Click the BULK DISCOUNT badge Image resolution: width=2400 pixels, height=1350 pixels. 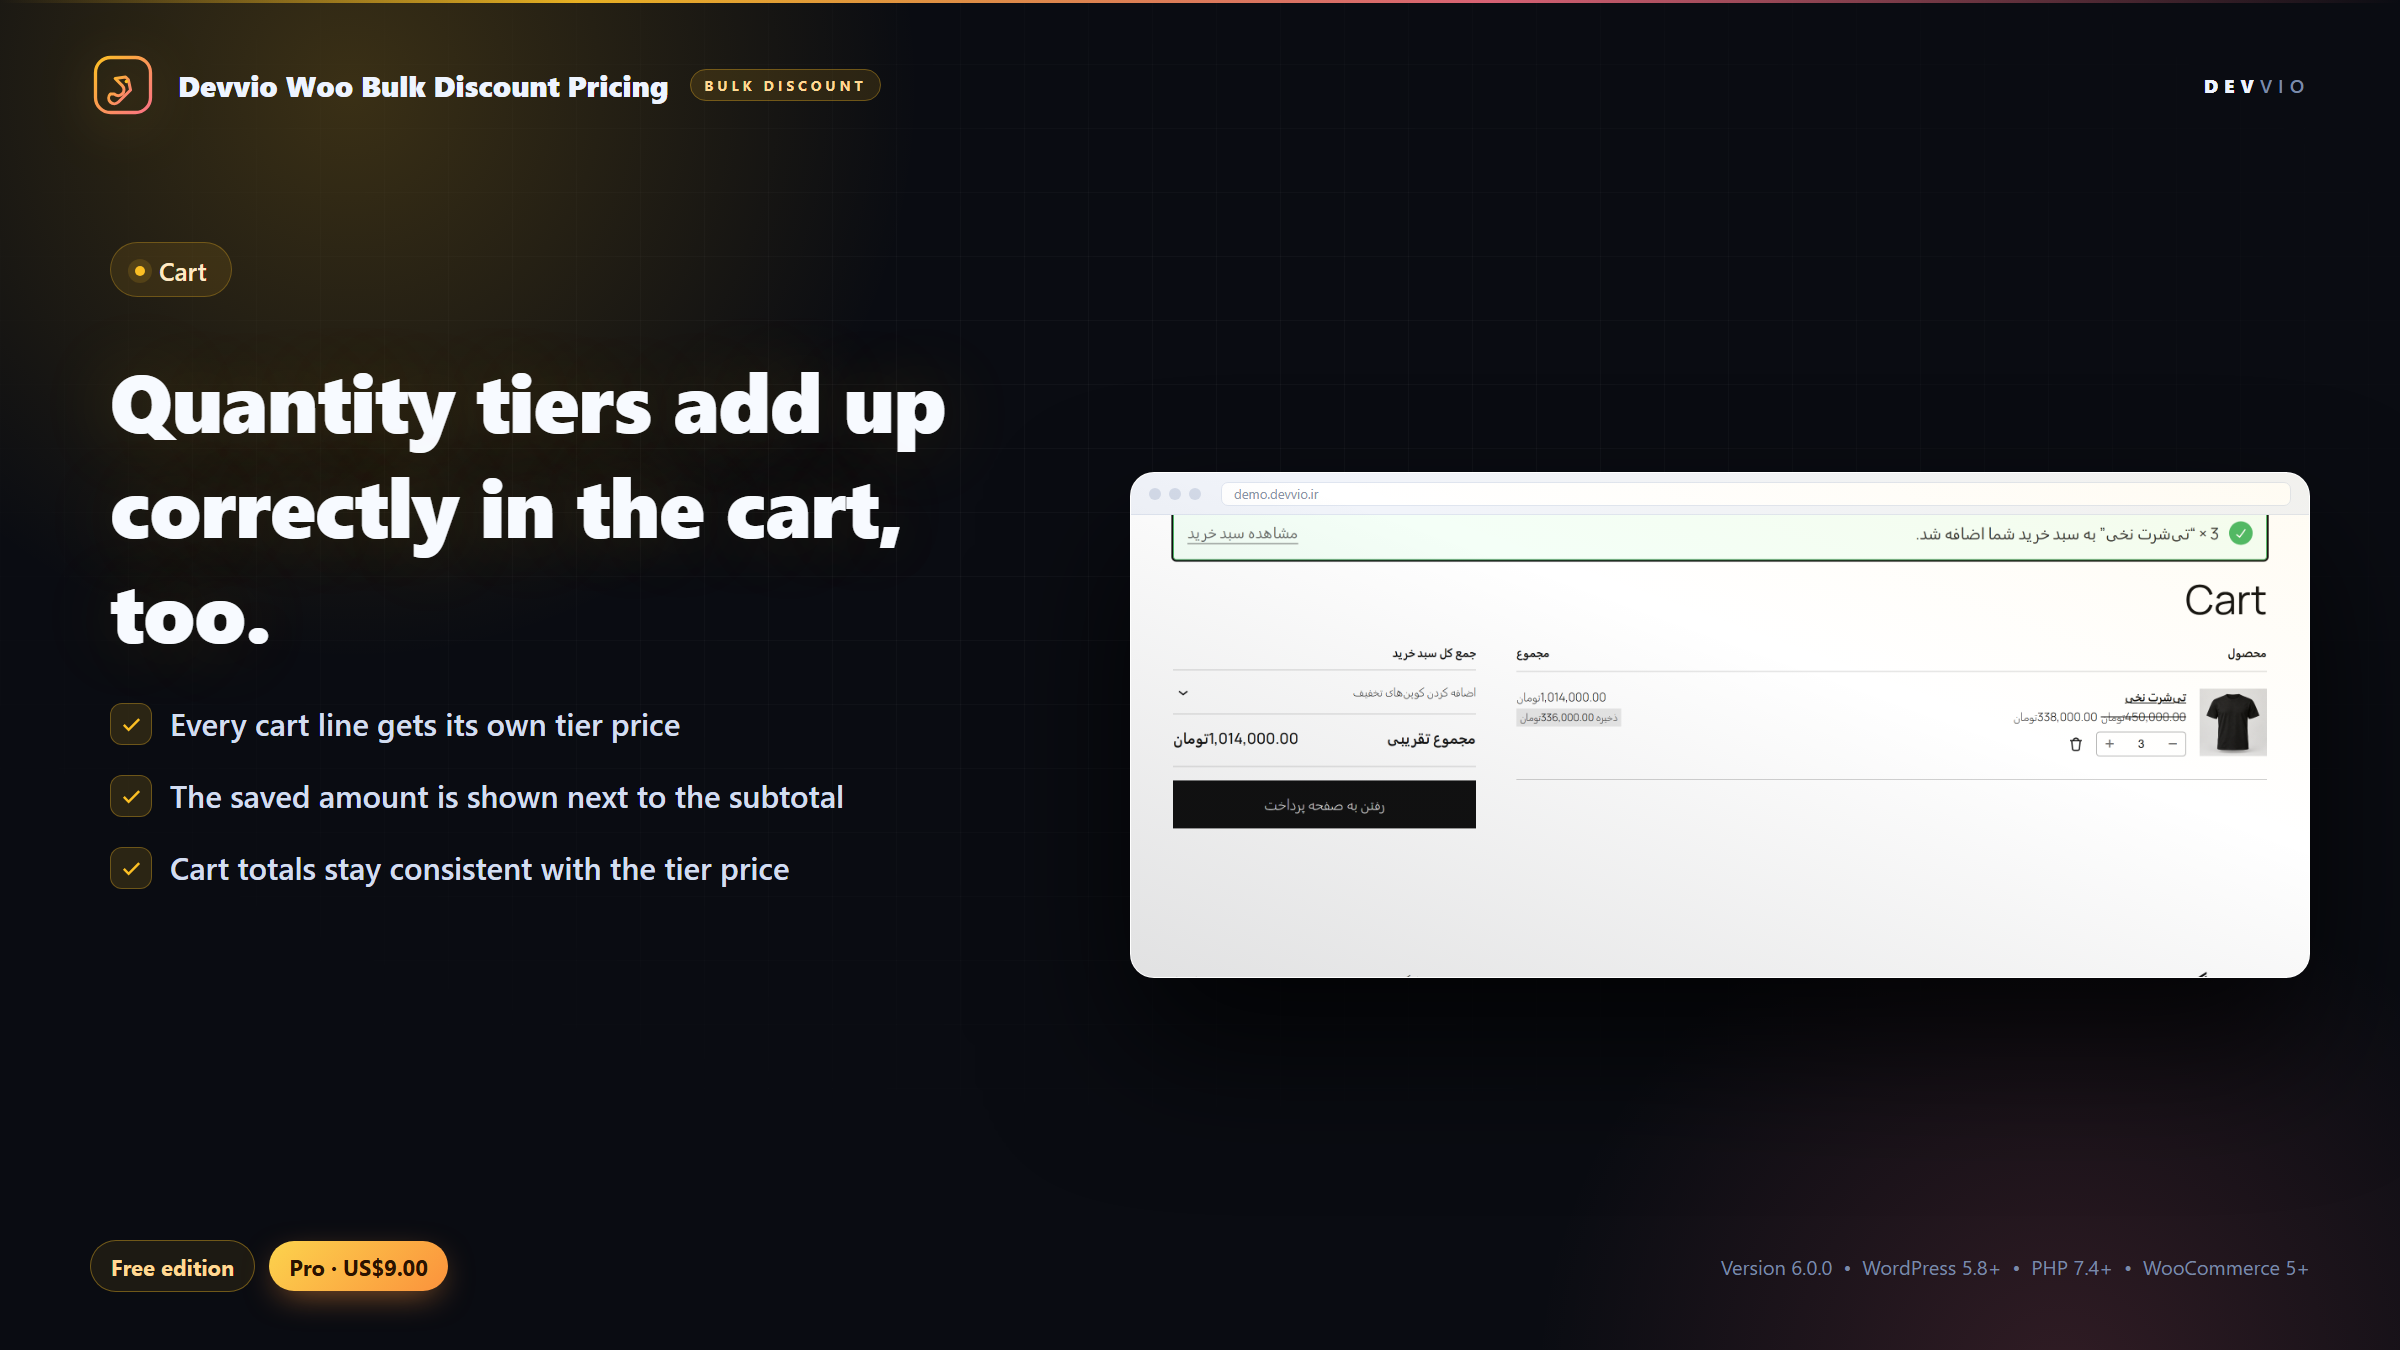(785, 86)
